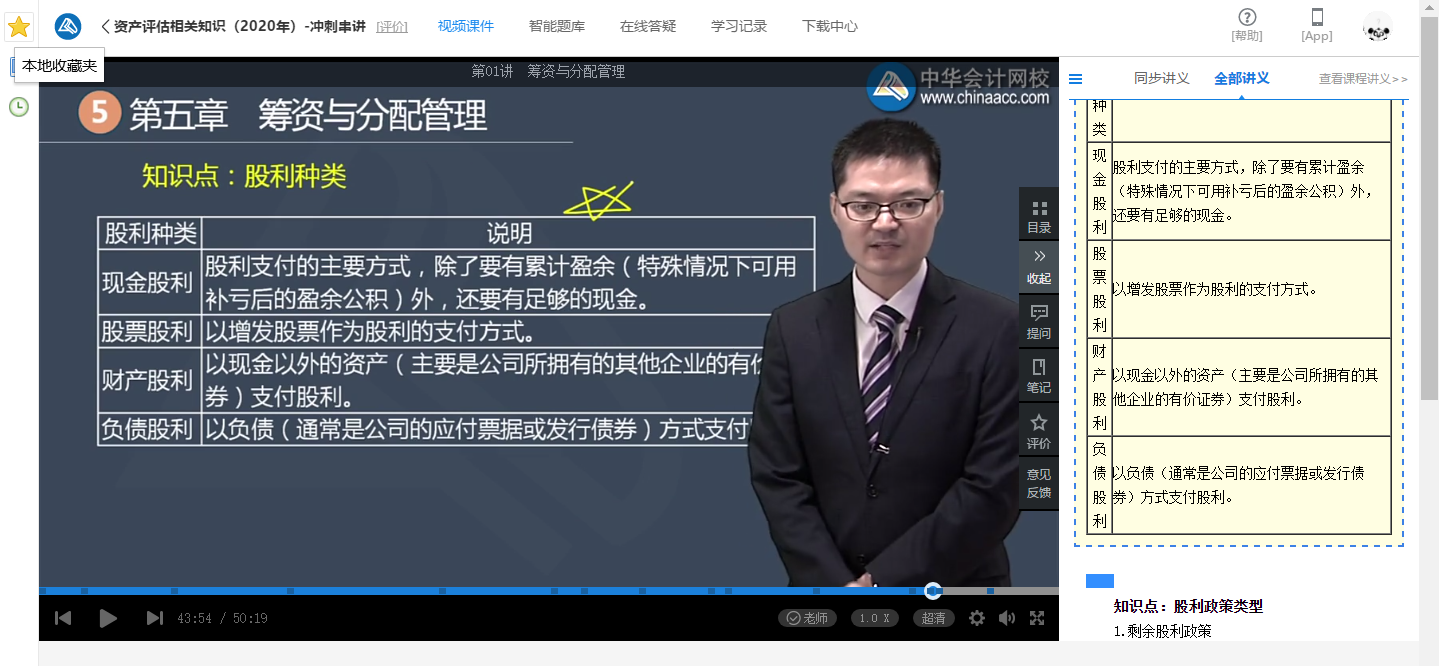Go back using the course title arrow
Image resolution: width=1439 pixels, height=666 pixels.
click(106, 26)
